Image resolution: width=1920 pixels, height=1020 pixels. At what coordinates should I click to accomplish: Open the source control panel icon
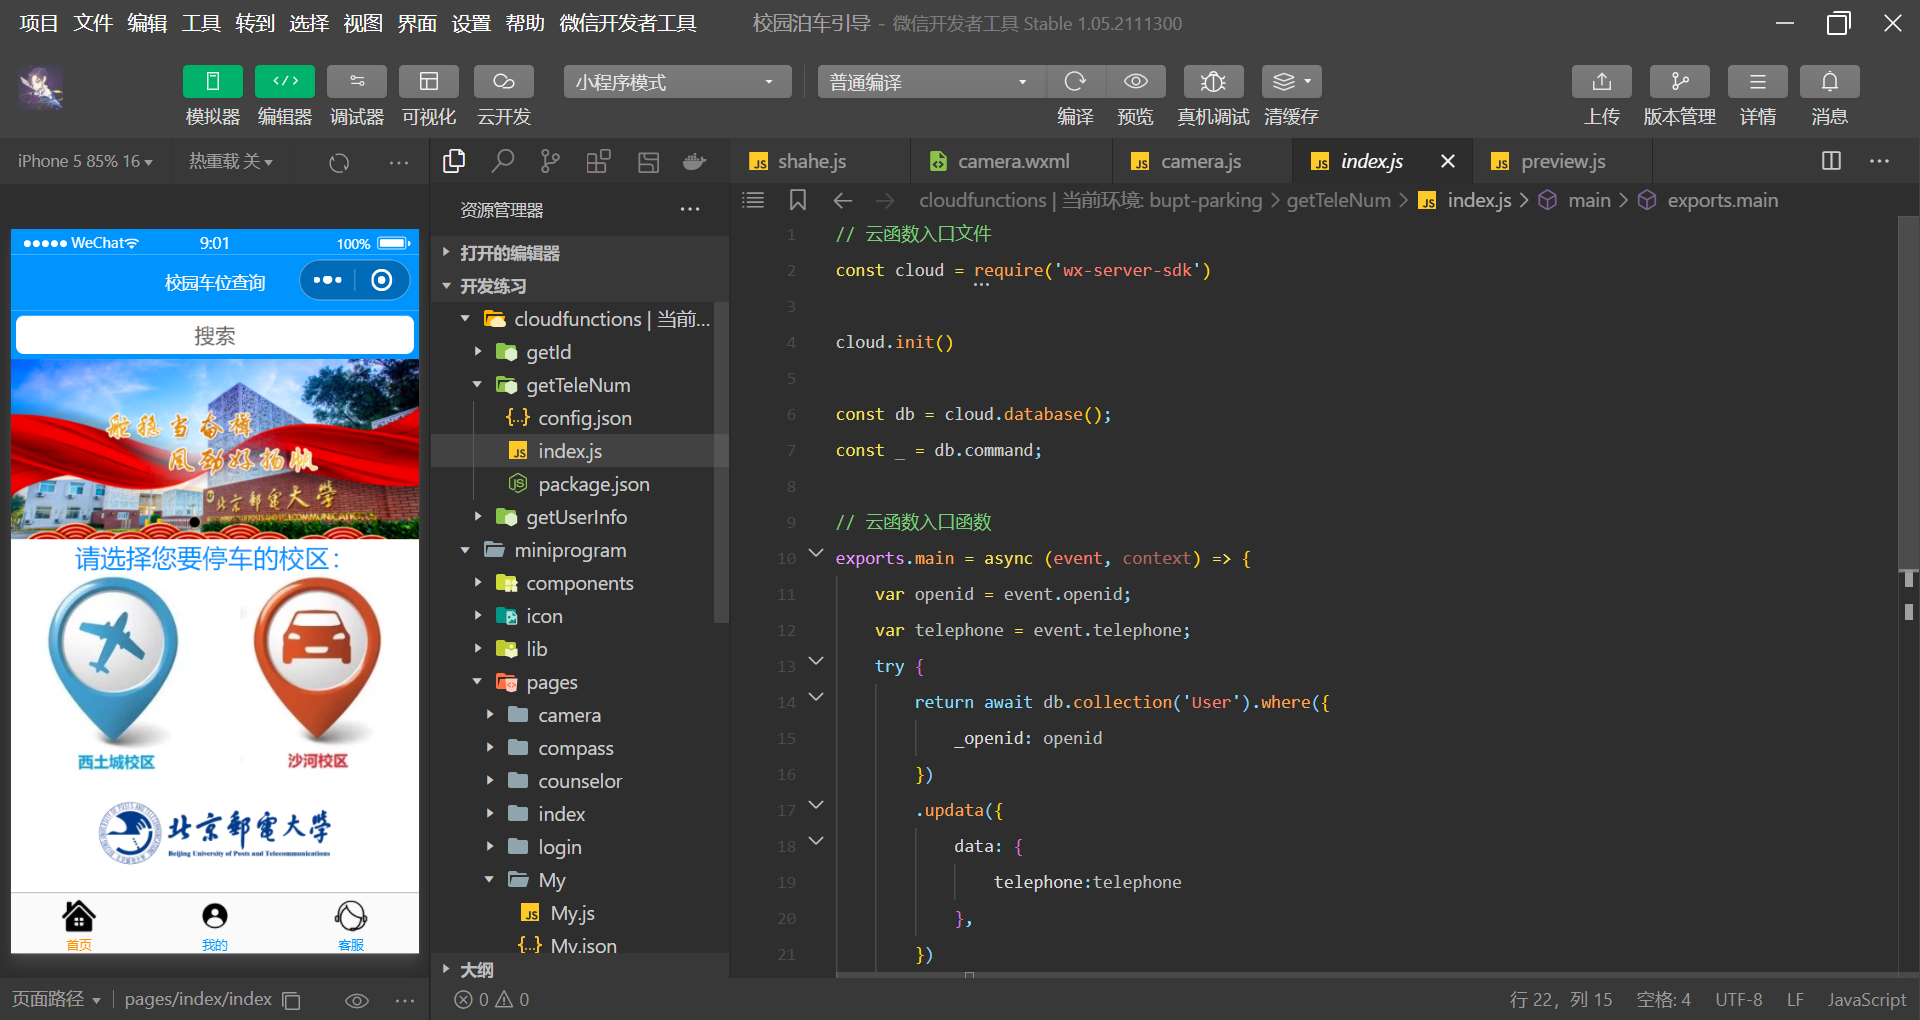click(x=550, y=161)
